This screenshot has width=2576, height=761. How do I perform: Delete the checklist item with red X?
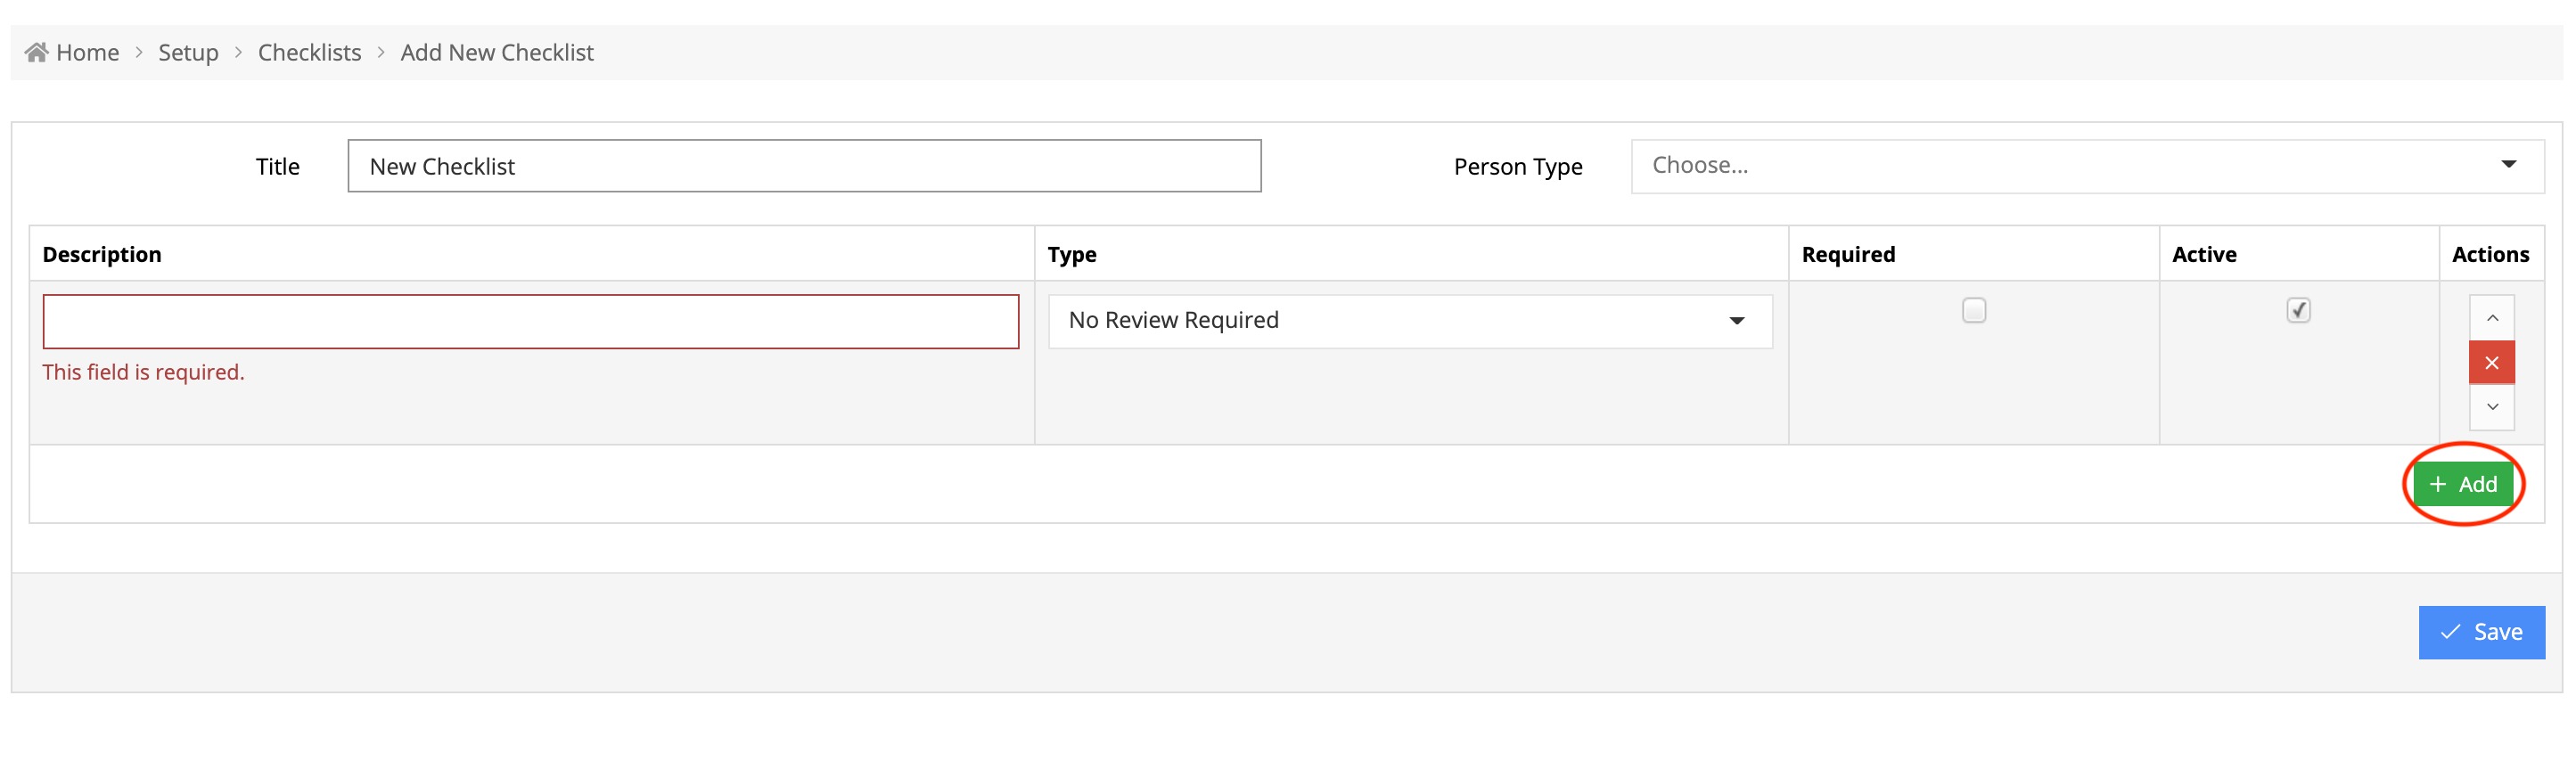pos(2491,363)
